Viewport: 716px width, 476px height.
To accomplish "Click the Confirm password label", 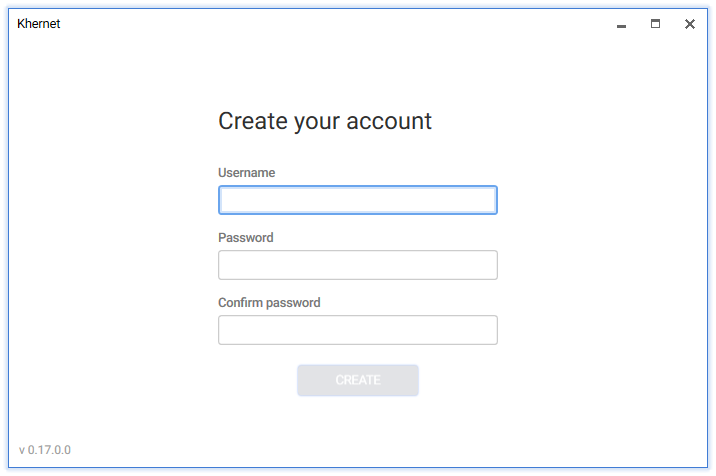I will [x=269, y=303].
